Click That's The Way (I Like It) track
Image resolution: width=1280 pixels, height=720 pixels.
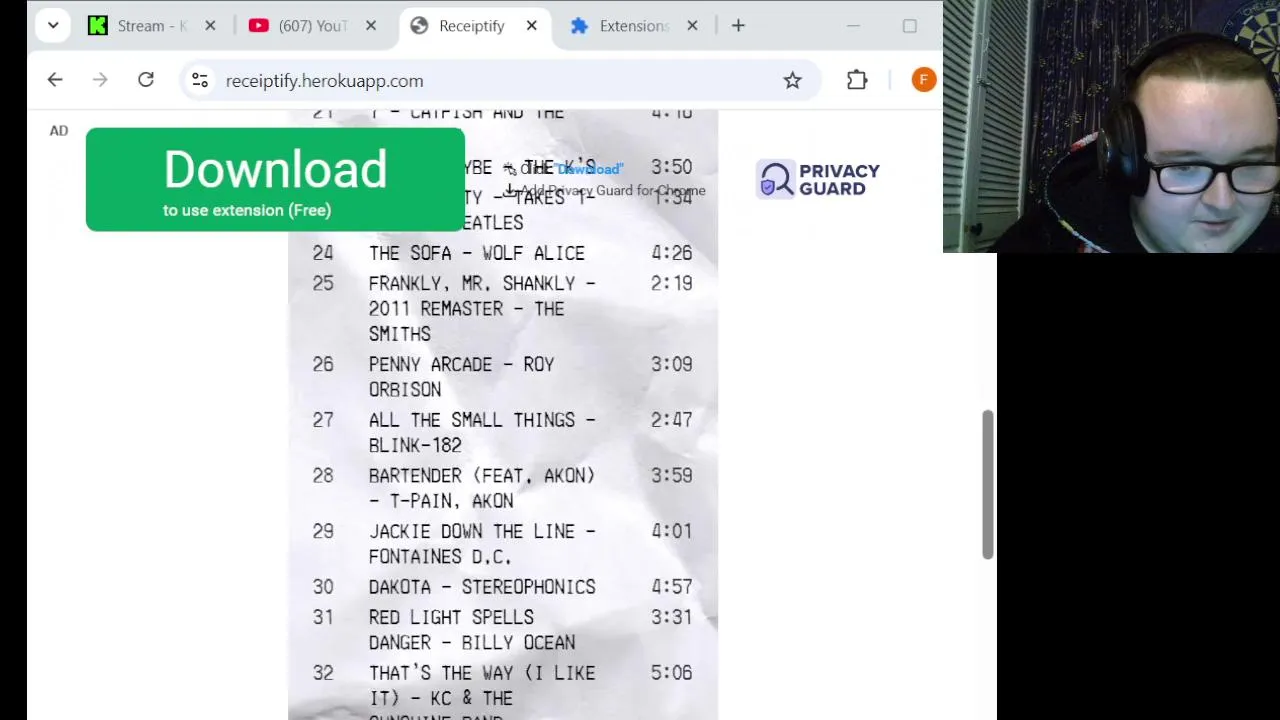[482, 692]
